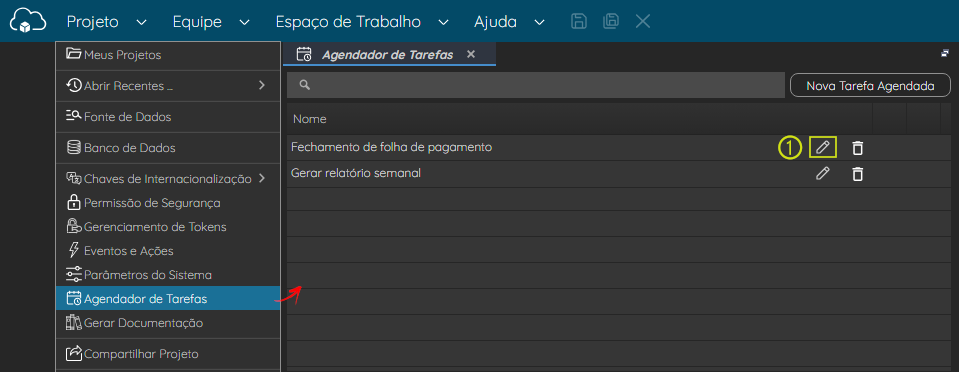Click the chevron next to Equipe

coord(244,23)
